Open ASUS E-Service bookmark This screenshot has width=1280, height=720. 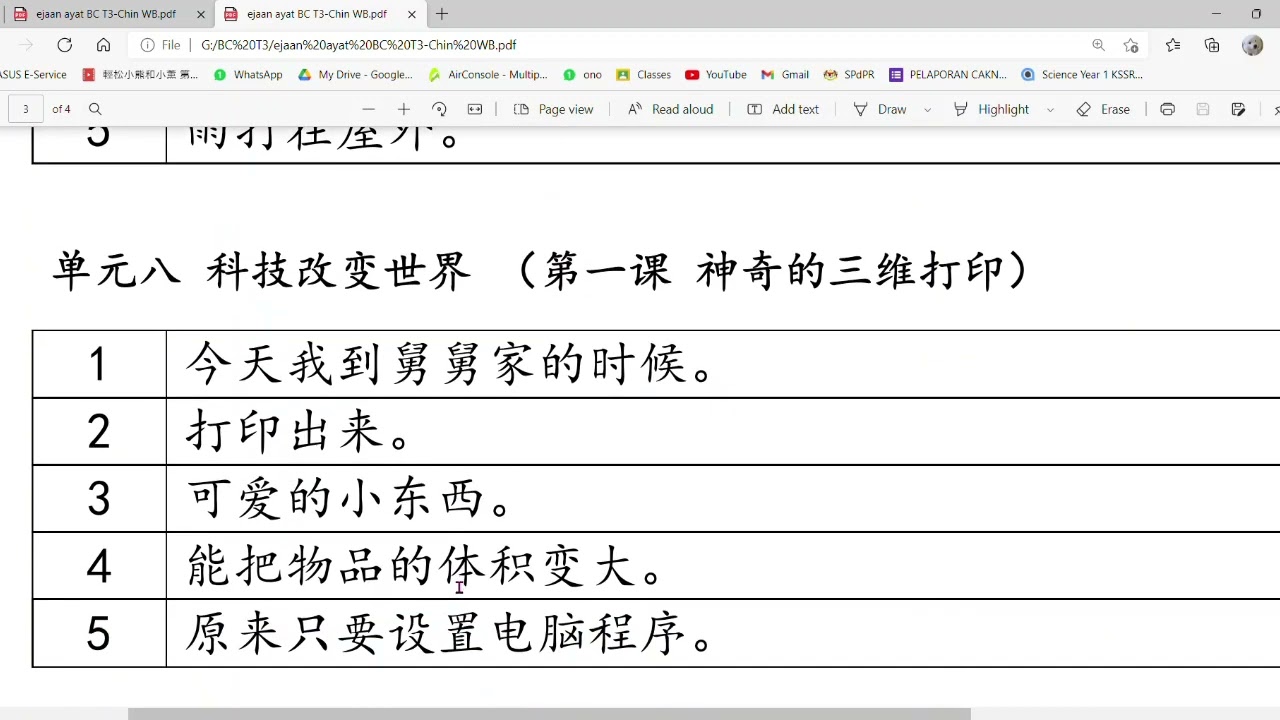tap(33, 74)
